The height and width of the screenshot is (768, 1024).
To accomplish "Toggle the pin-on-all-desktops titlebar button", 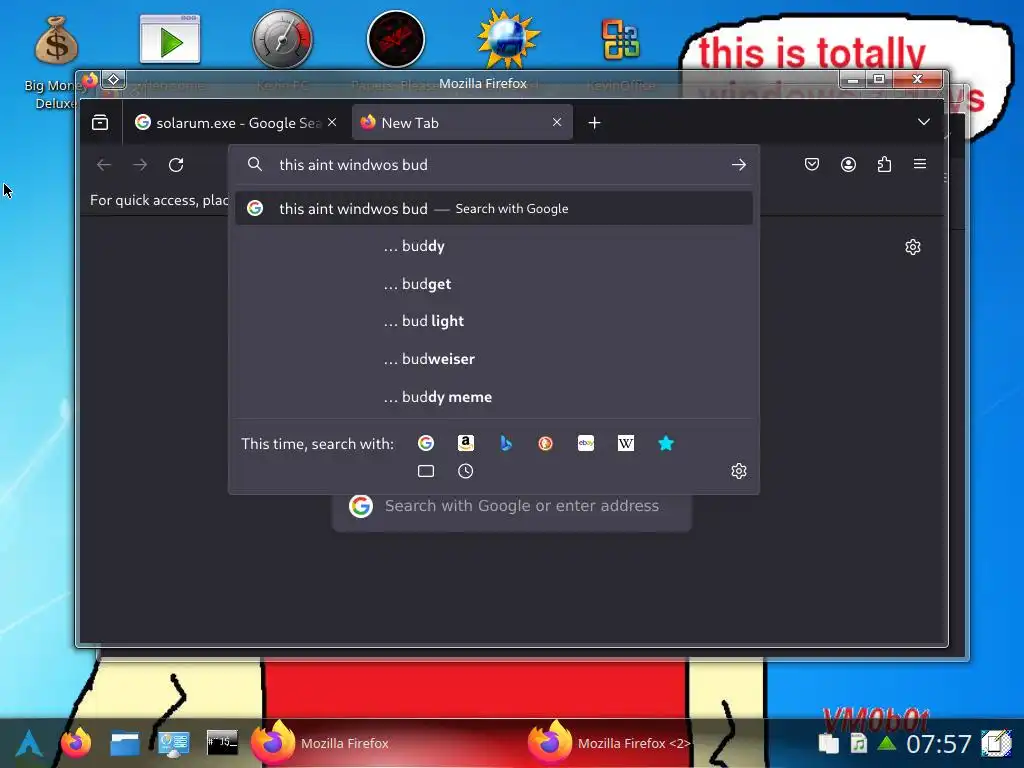I will coord(114,80).
